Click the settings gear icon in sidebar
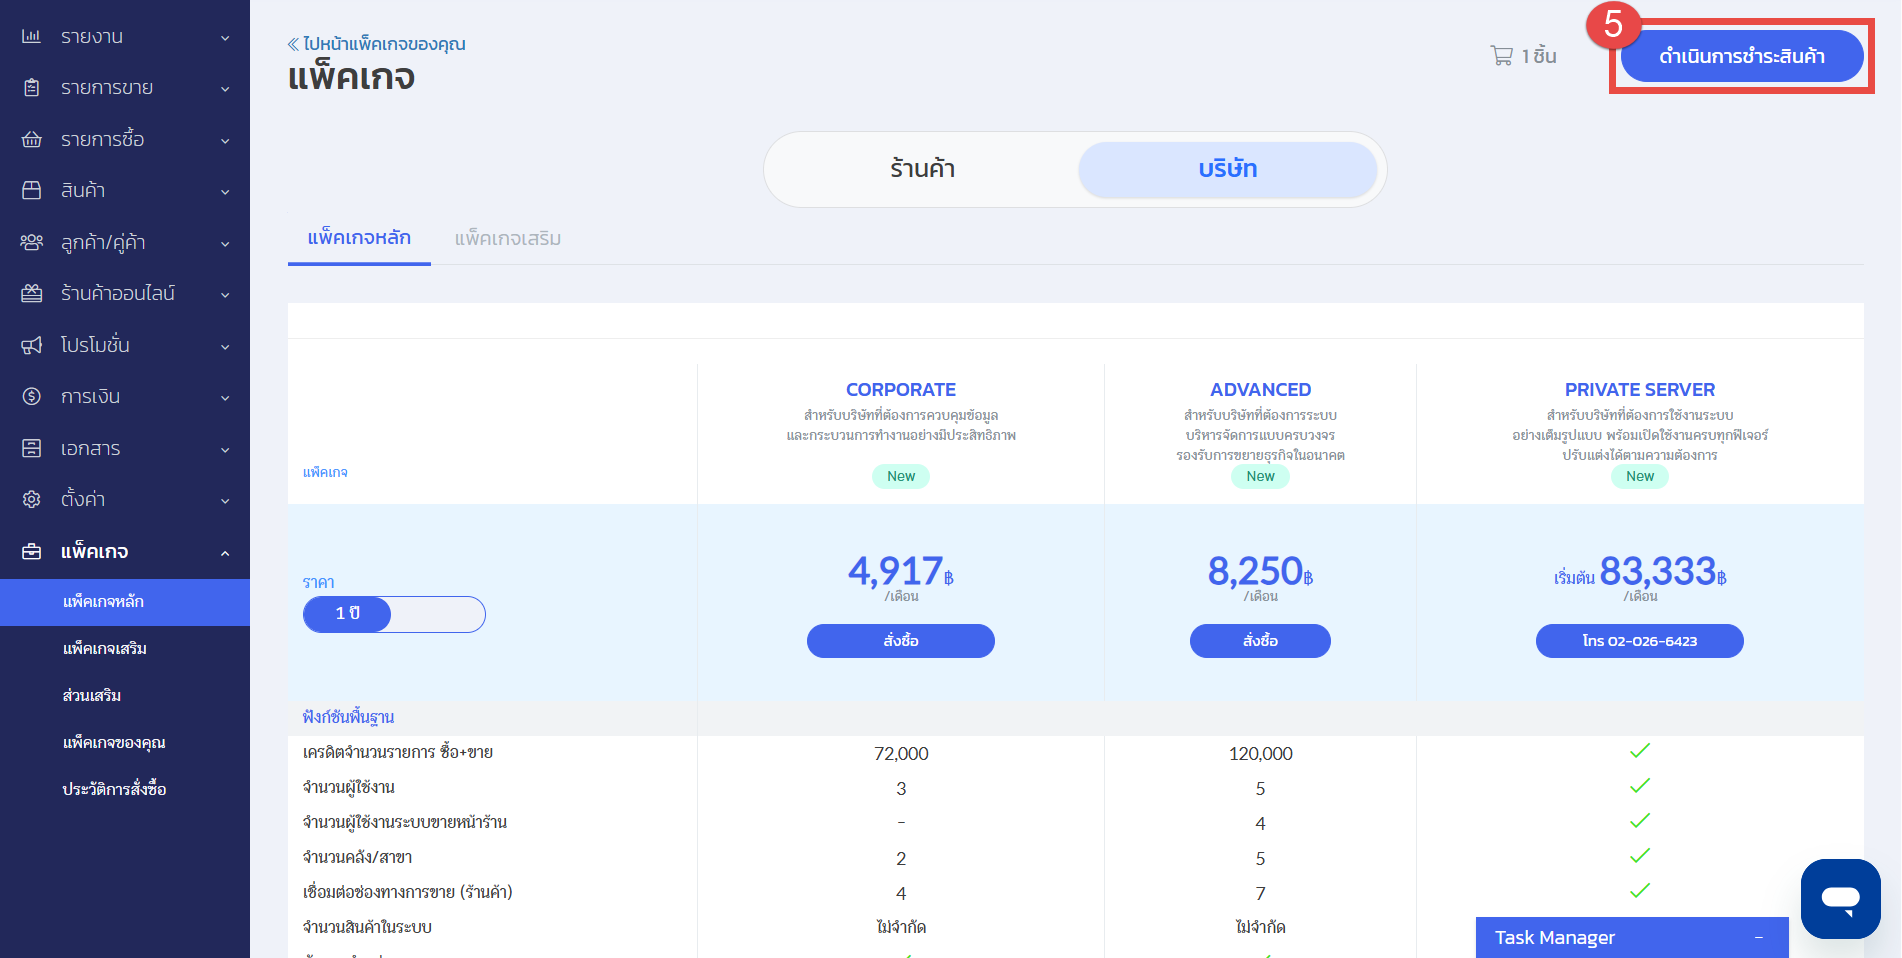 tap(32, 499)
